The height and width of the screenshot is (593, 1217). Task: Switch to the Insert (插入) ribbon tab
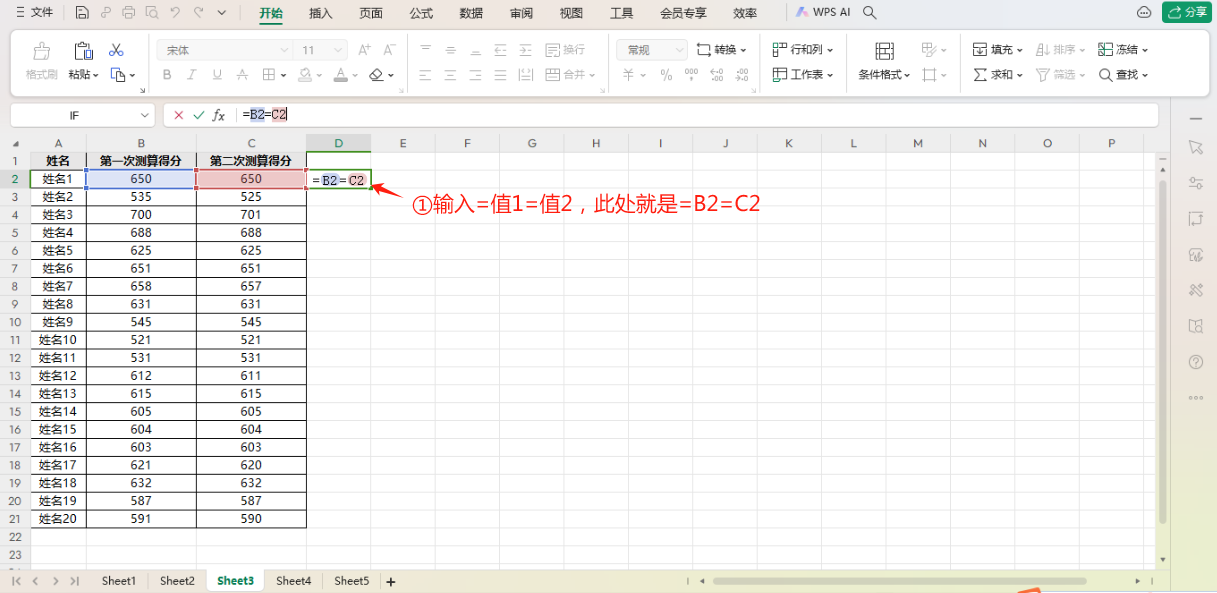[320, 13]
